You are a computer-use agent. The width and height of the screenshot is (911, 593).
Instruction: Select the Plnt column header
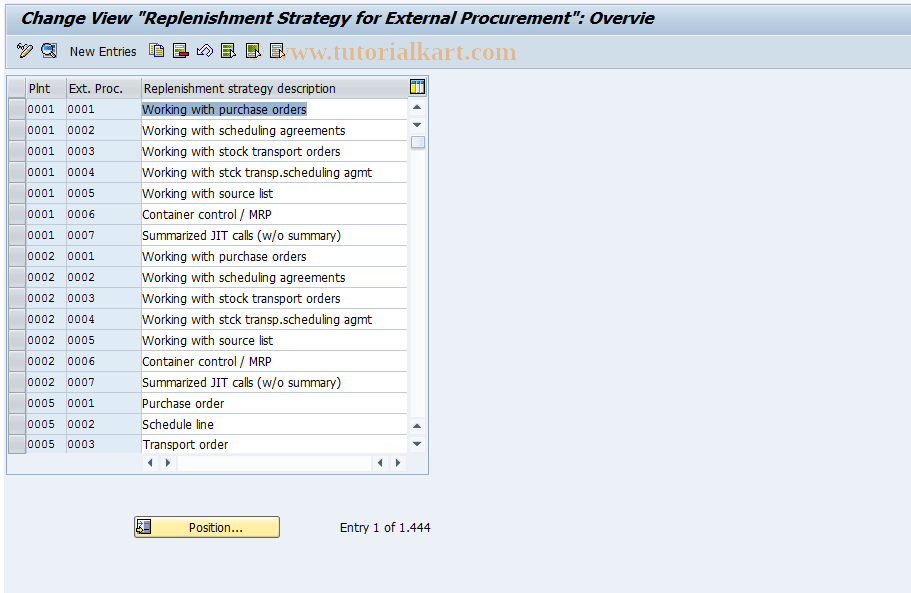coord(41,88)
